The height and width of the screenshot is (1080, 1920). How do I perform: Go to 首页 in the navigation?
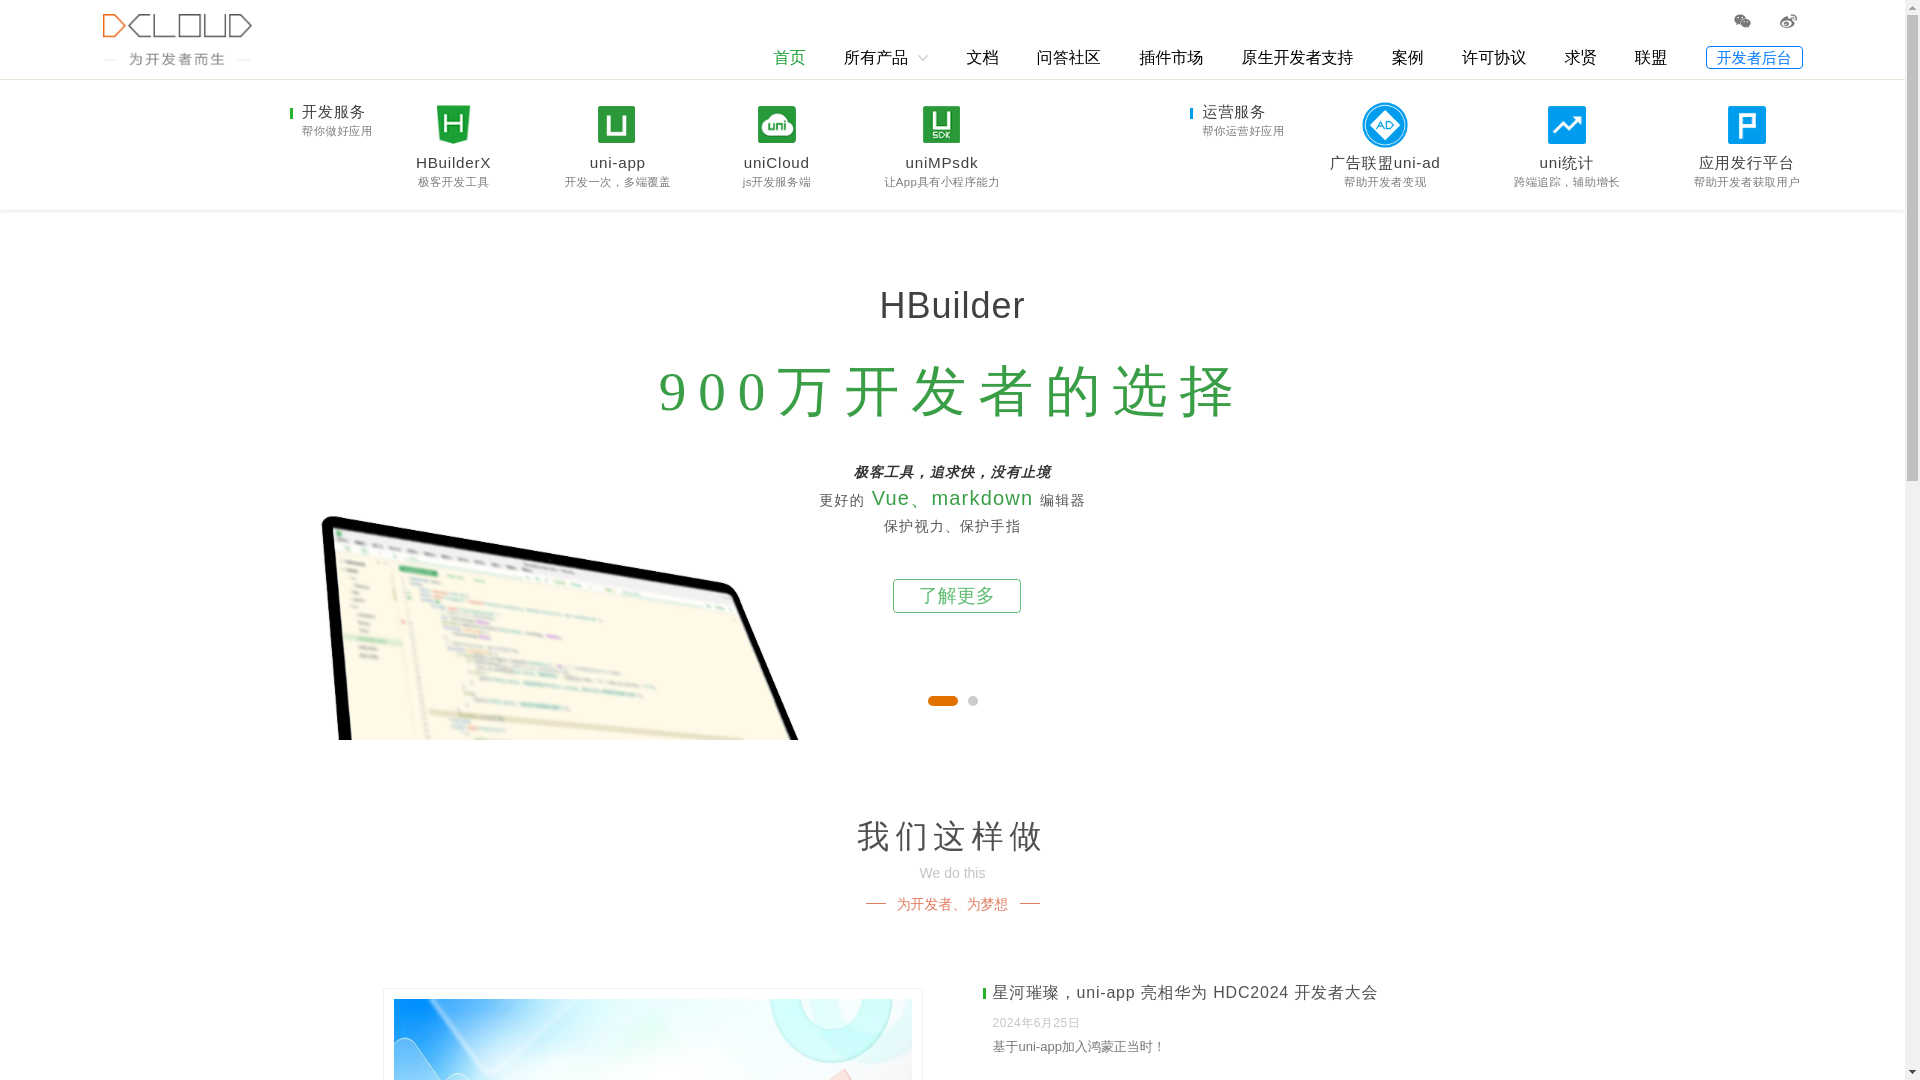tap(789, 58)
